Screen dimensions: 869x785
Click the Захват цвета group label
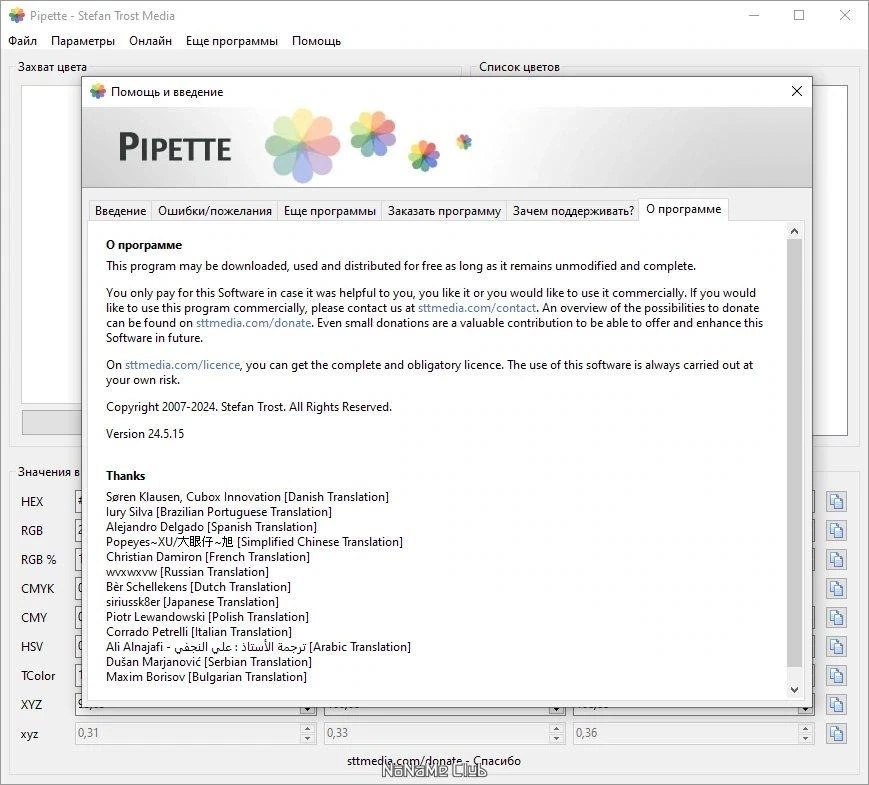tap(52, 67)
